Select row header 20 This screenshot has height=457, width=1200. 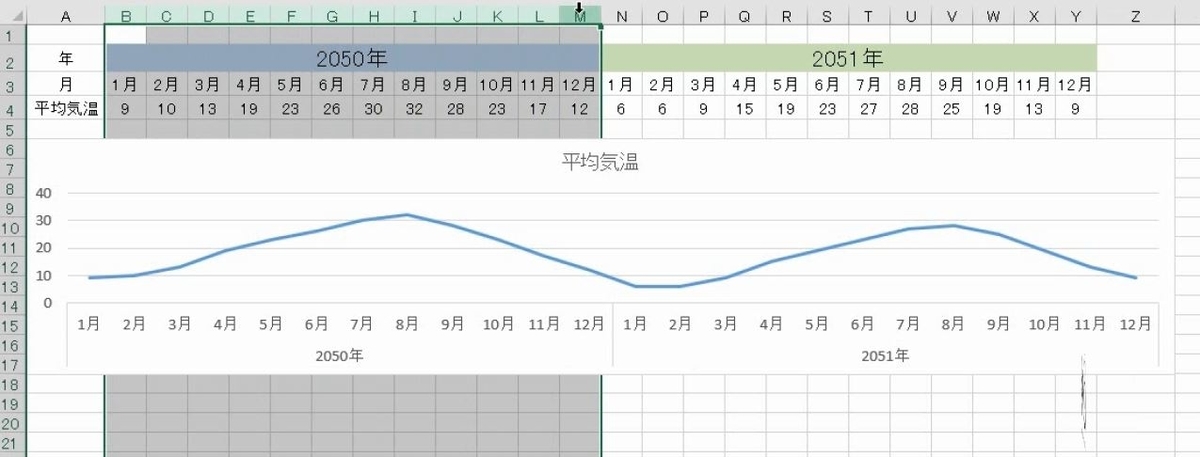coord(12,424)
